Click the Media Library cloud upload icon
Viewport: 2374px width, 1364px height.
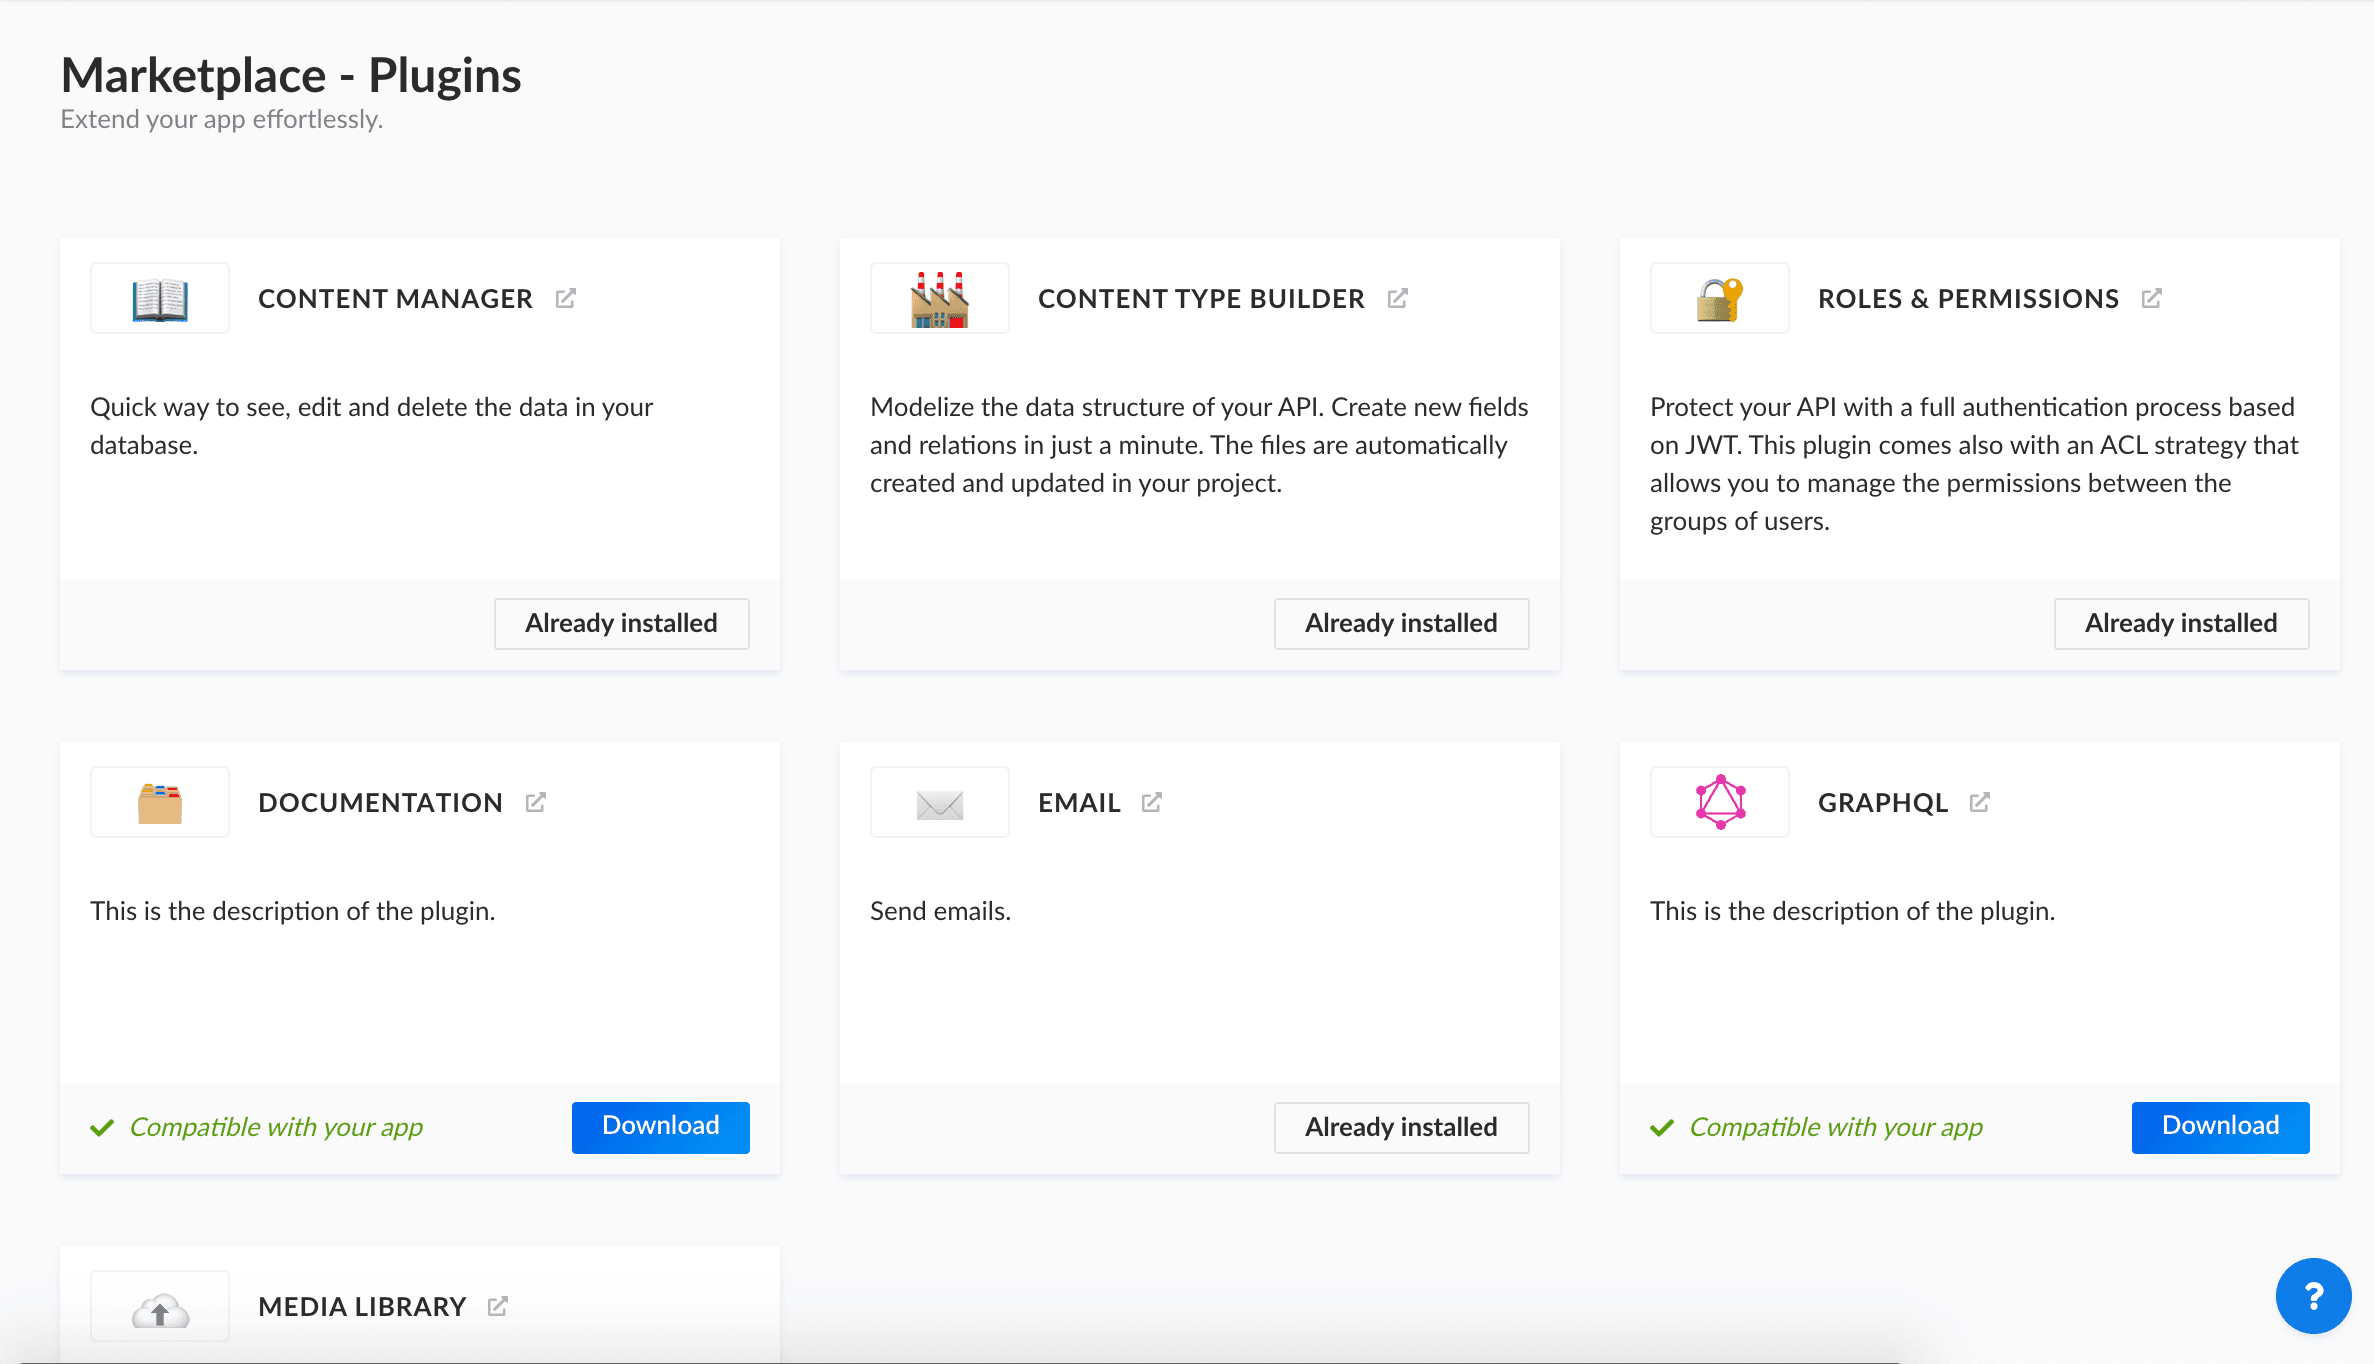click(x=160, y=1310)
